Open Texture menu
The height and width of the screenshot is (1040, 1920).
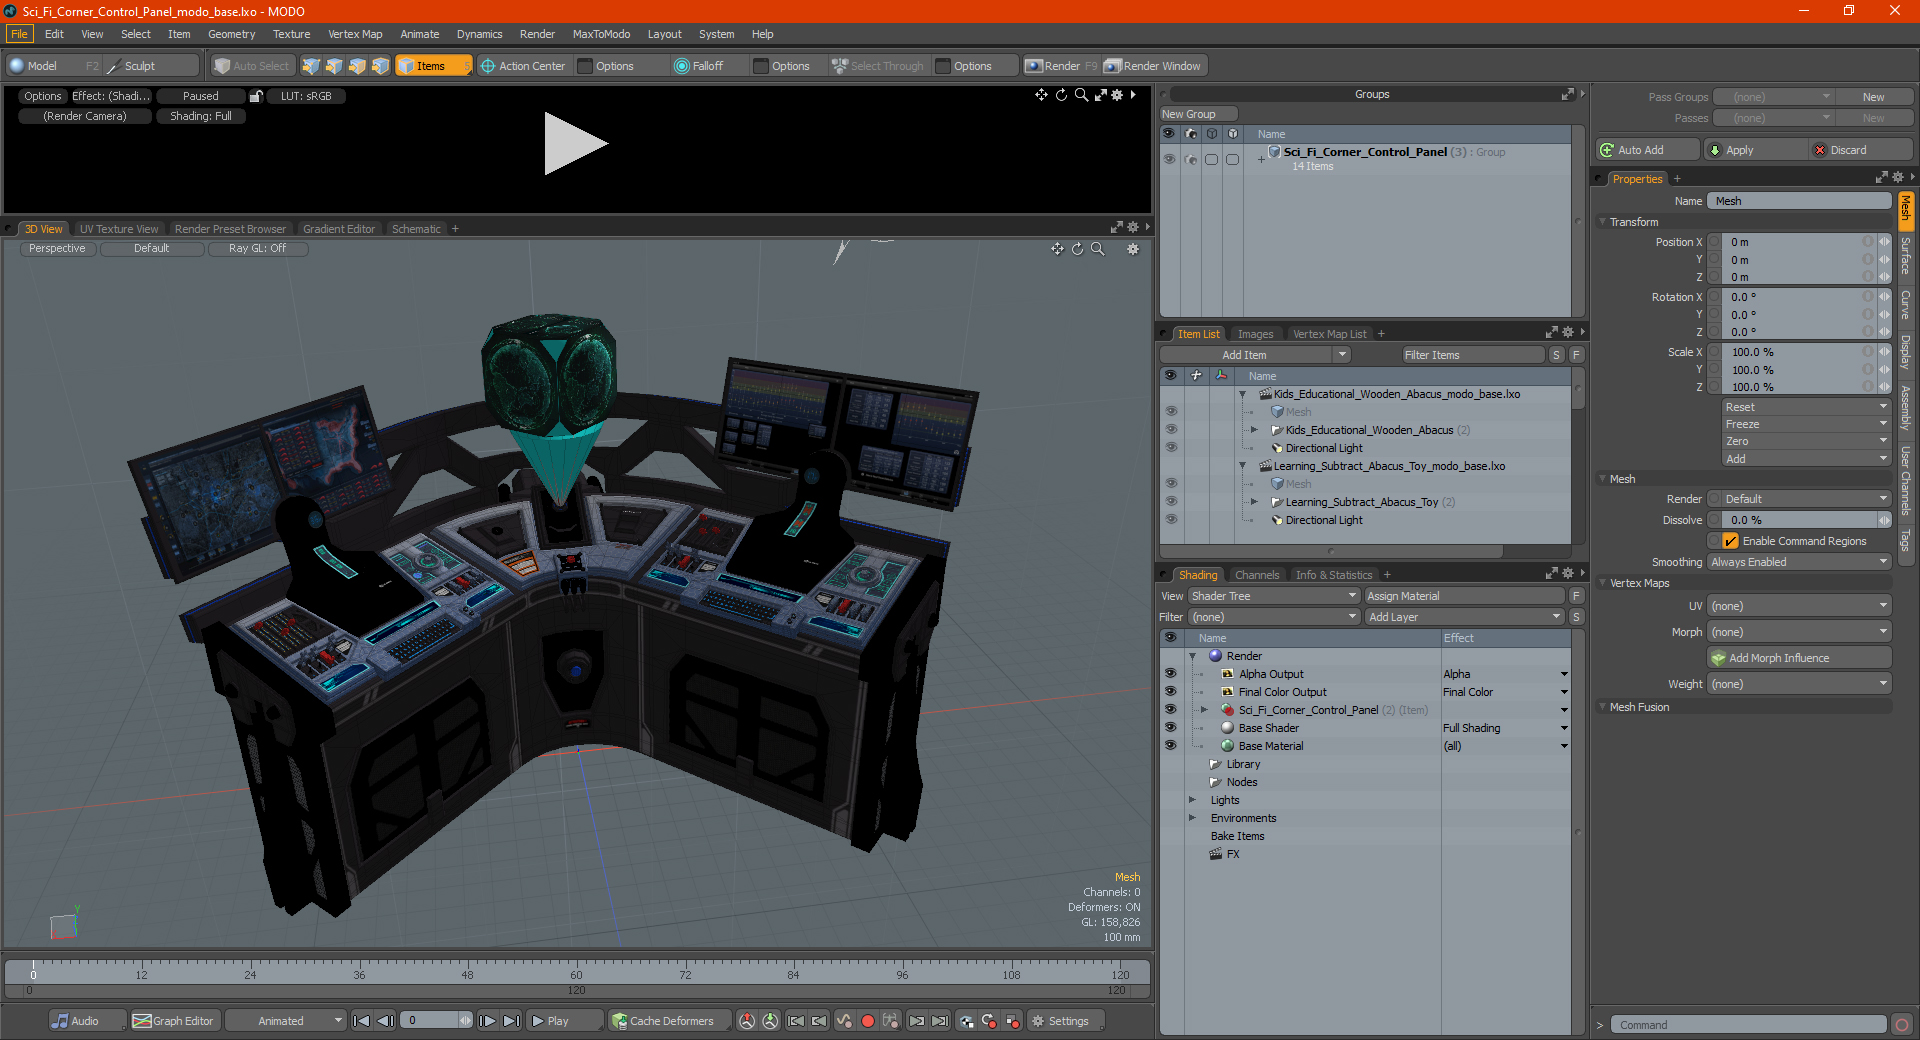[x=291, y=34]
